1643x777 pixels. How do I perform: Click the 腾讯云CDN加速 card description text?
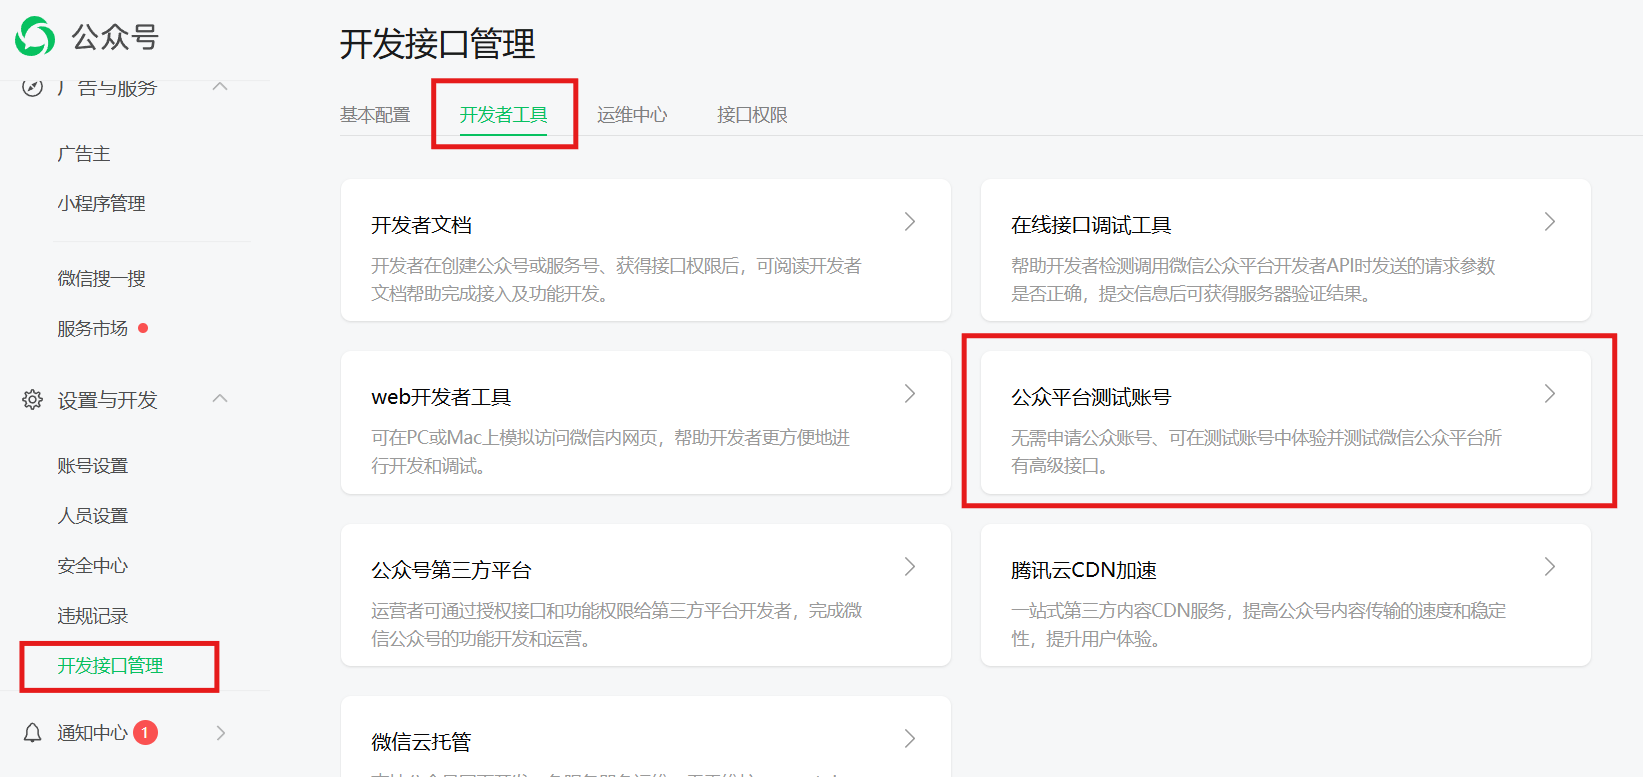tap(1258, 625)
